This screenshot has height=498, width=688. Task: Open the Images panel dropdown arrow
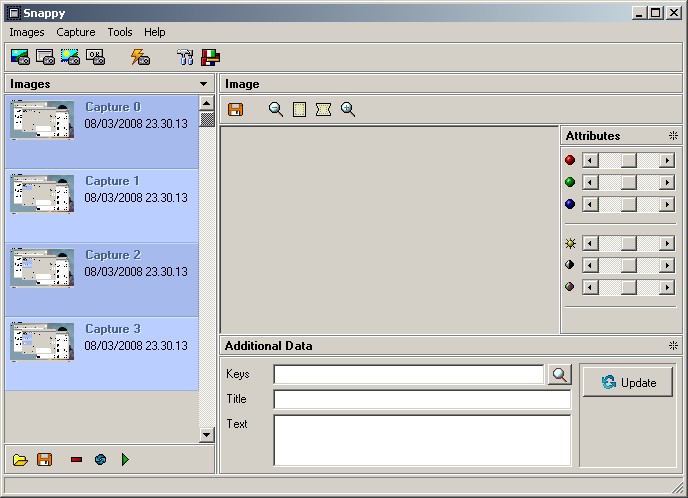[x=204, y=84]
